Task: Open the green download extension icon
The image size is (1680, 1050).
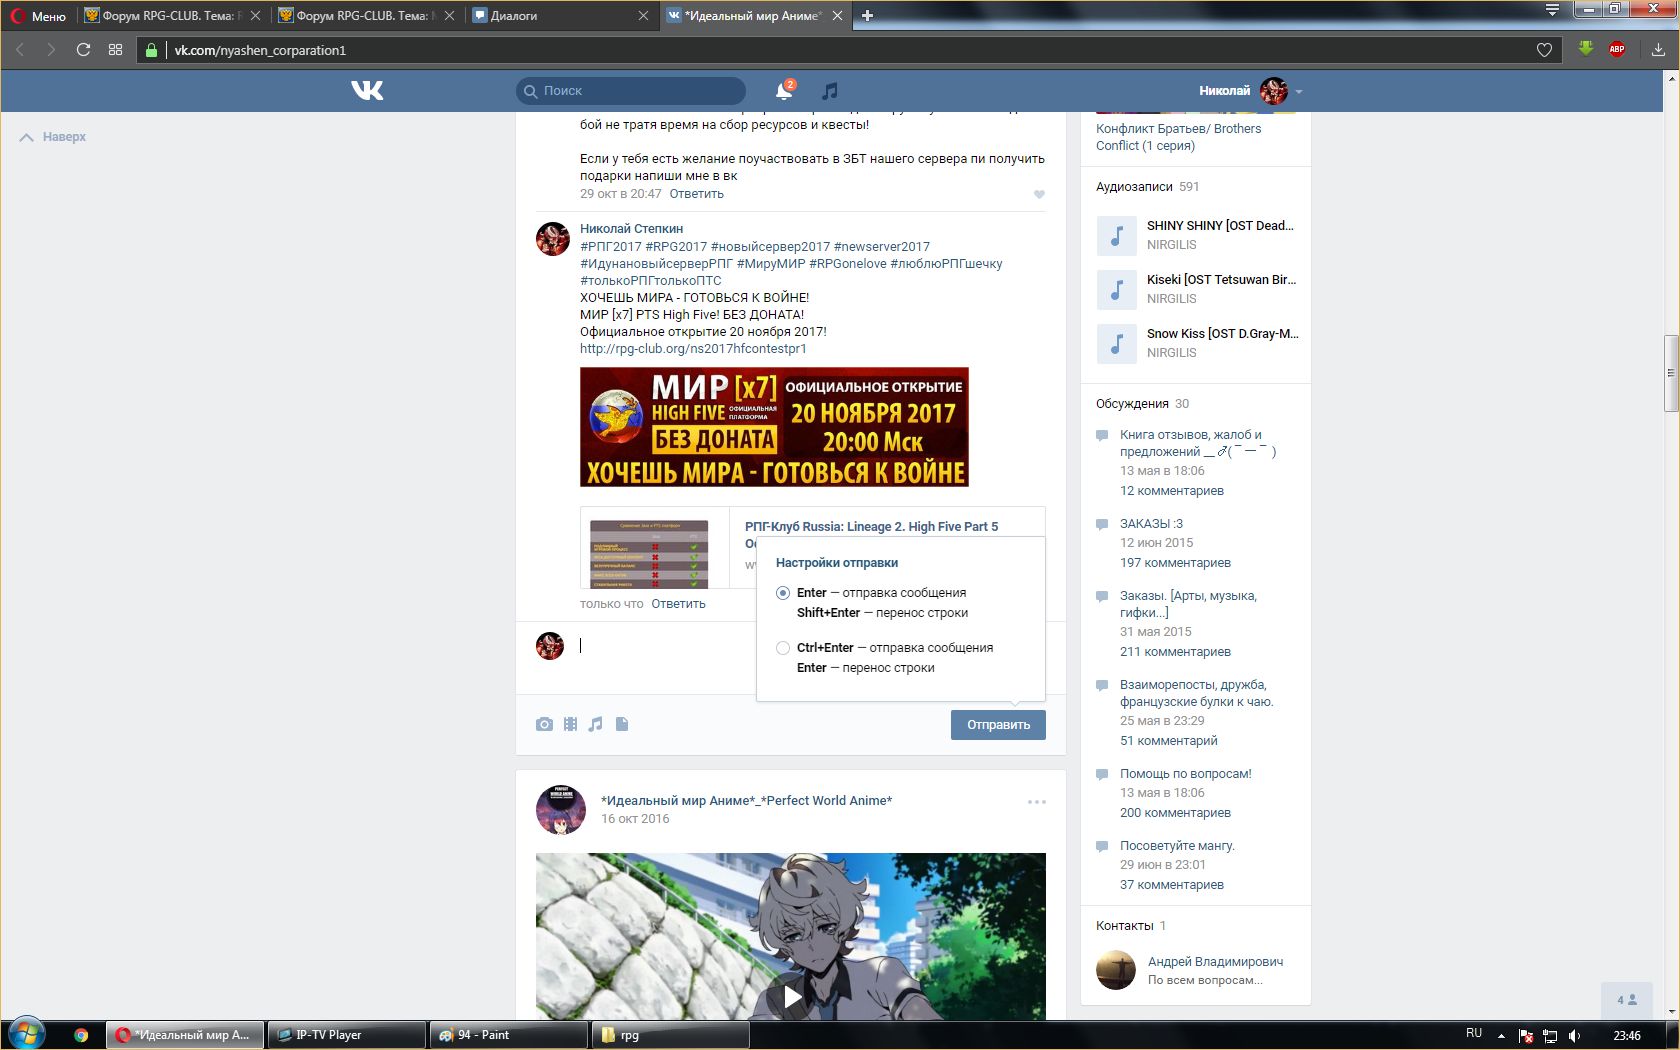Action: (1586, 49)
